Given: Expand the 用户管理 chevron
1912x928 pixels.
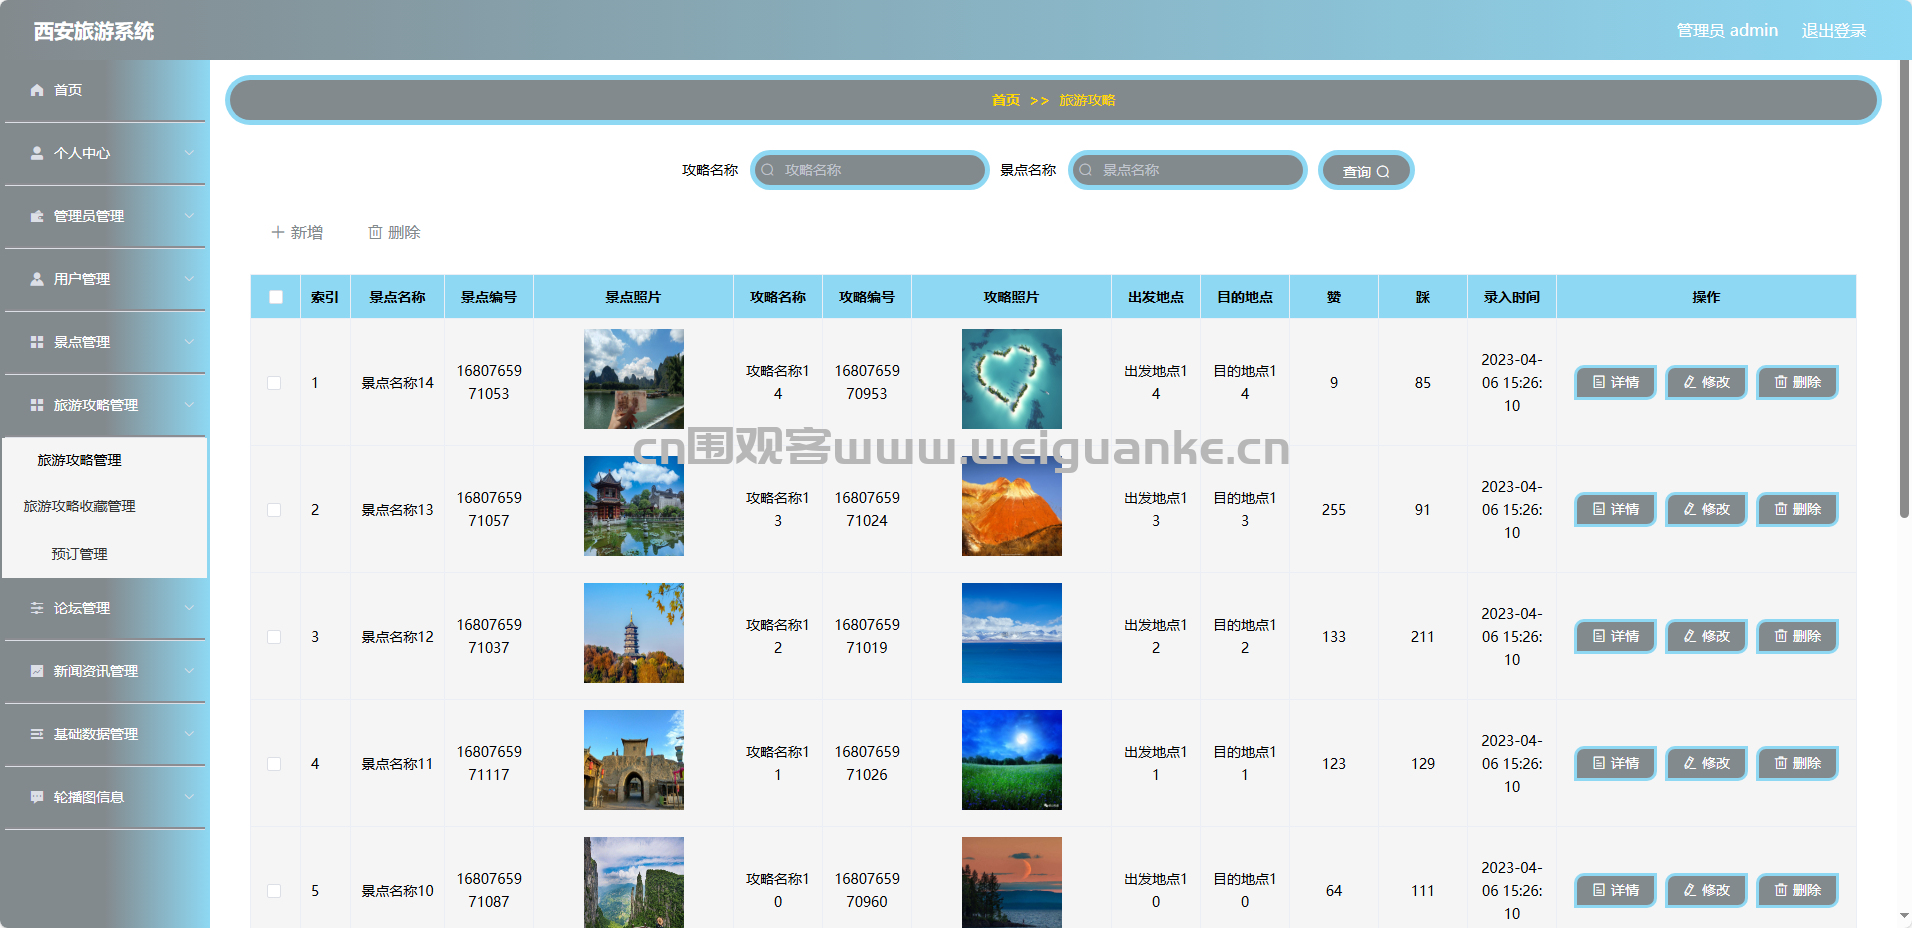Looking at the screenshot, I should point(189,279).
